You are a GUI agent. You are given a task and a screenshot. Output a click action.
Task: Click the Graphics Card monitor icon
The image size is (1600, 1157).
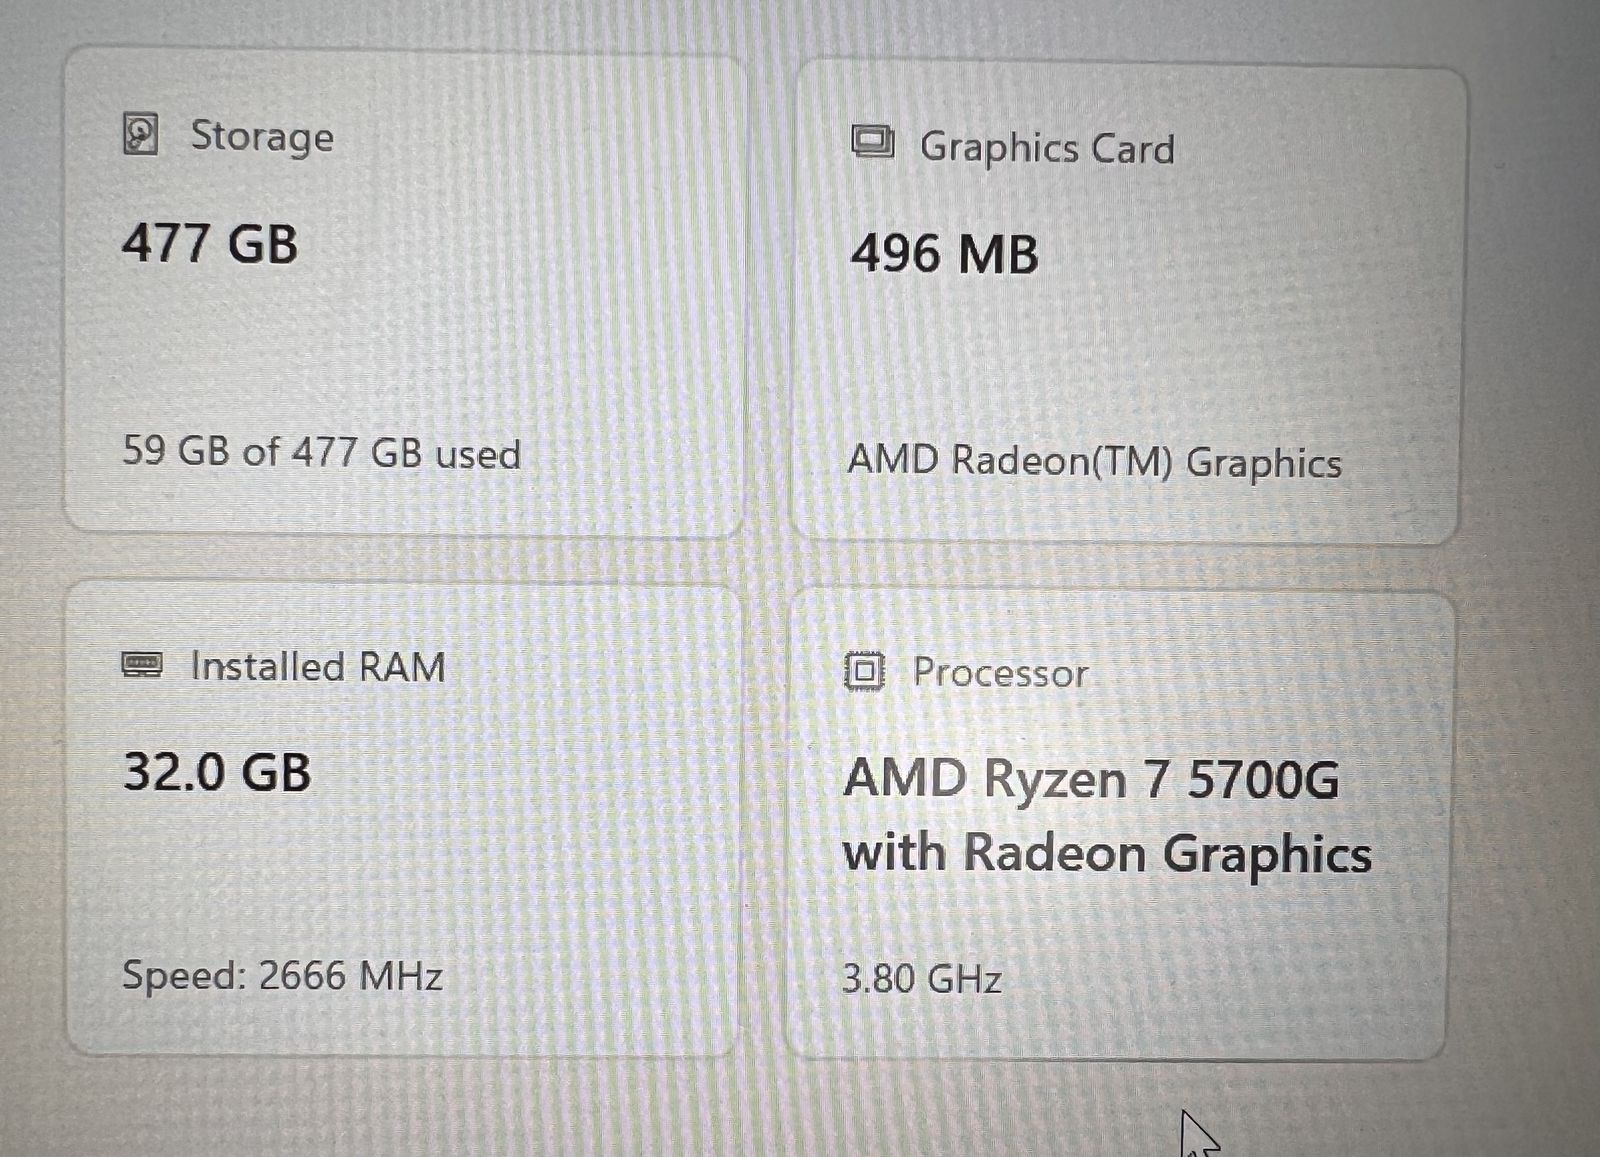click(872, 143)
